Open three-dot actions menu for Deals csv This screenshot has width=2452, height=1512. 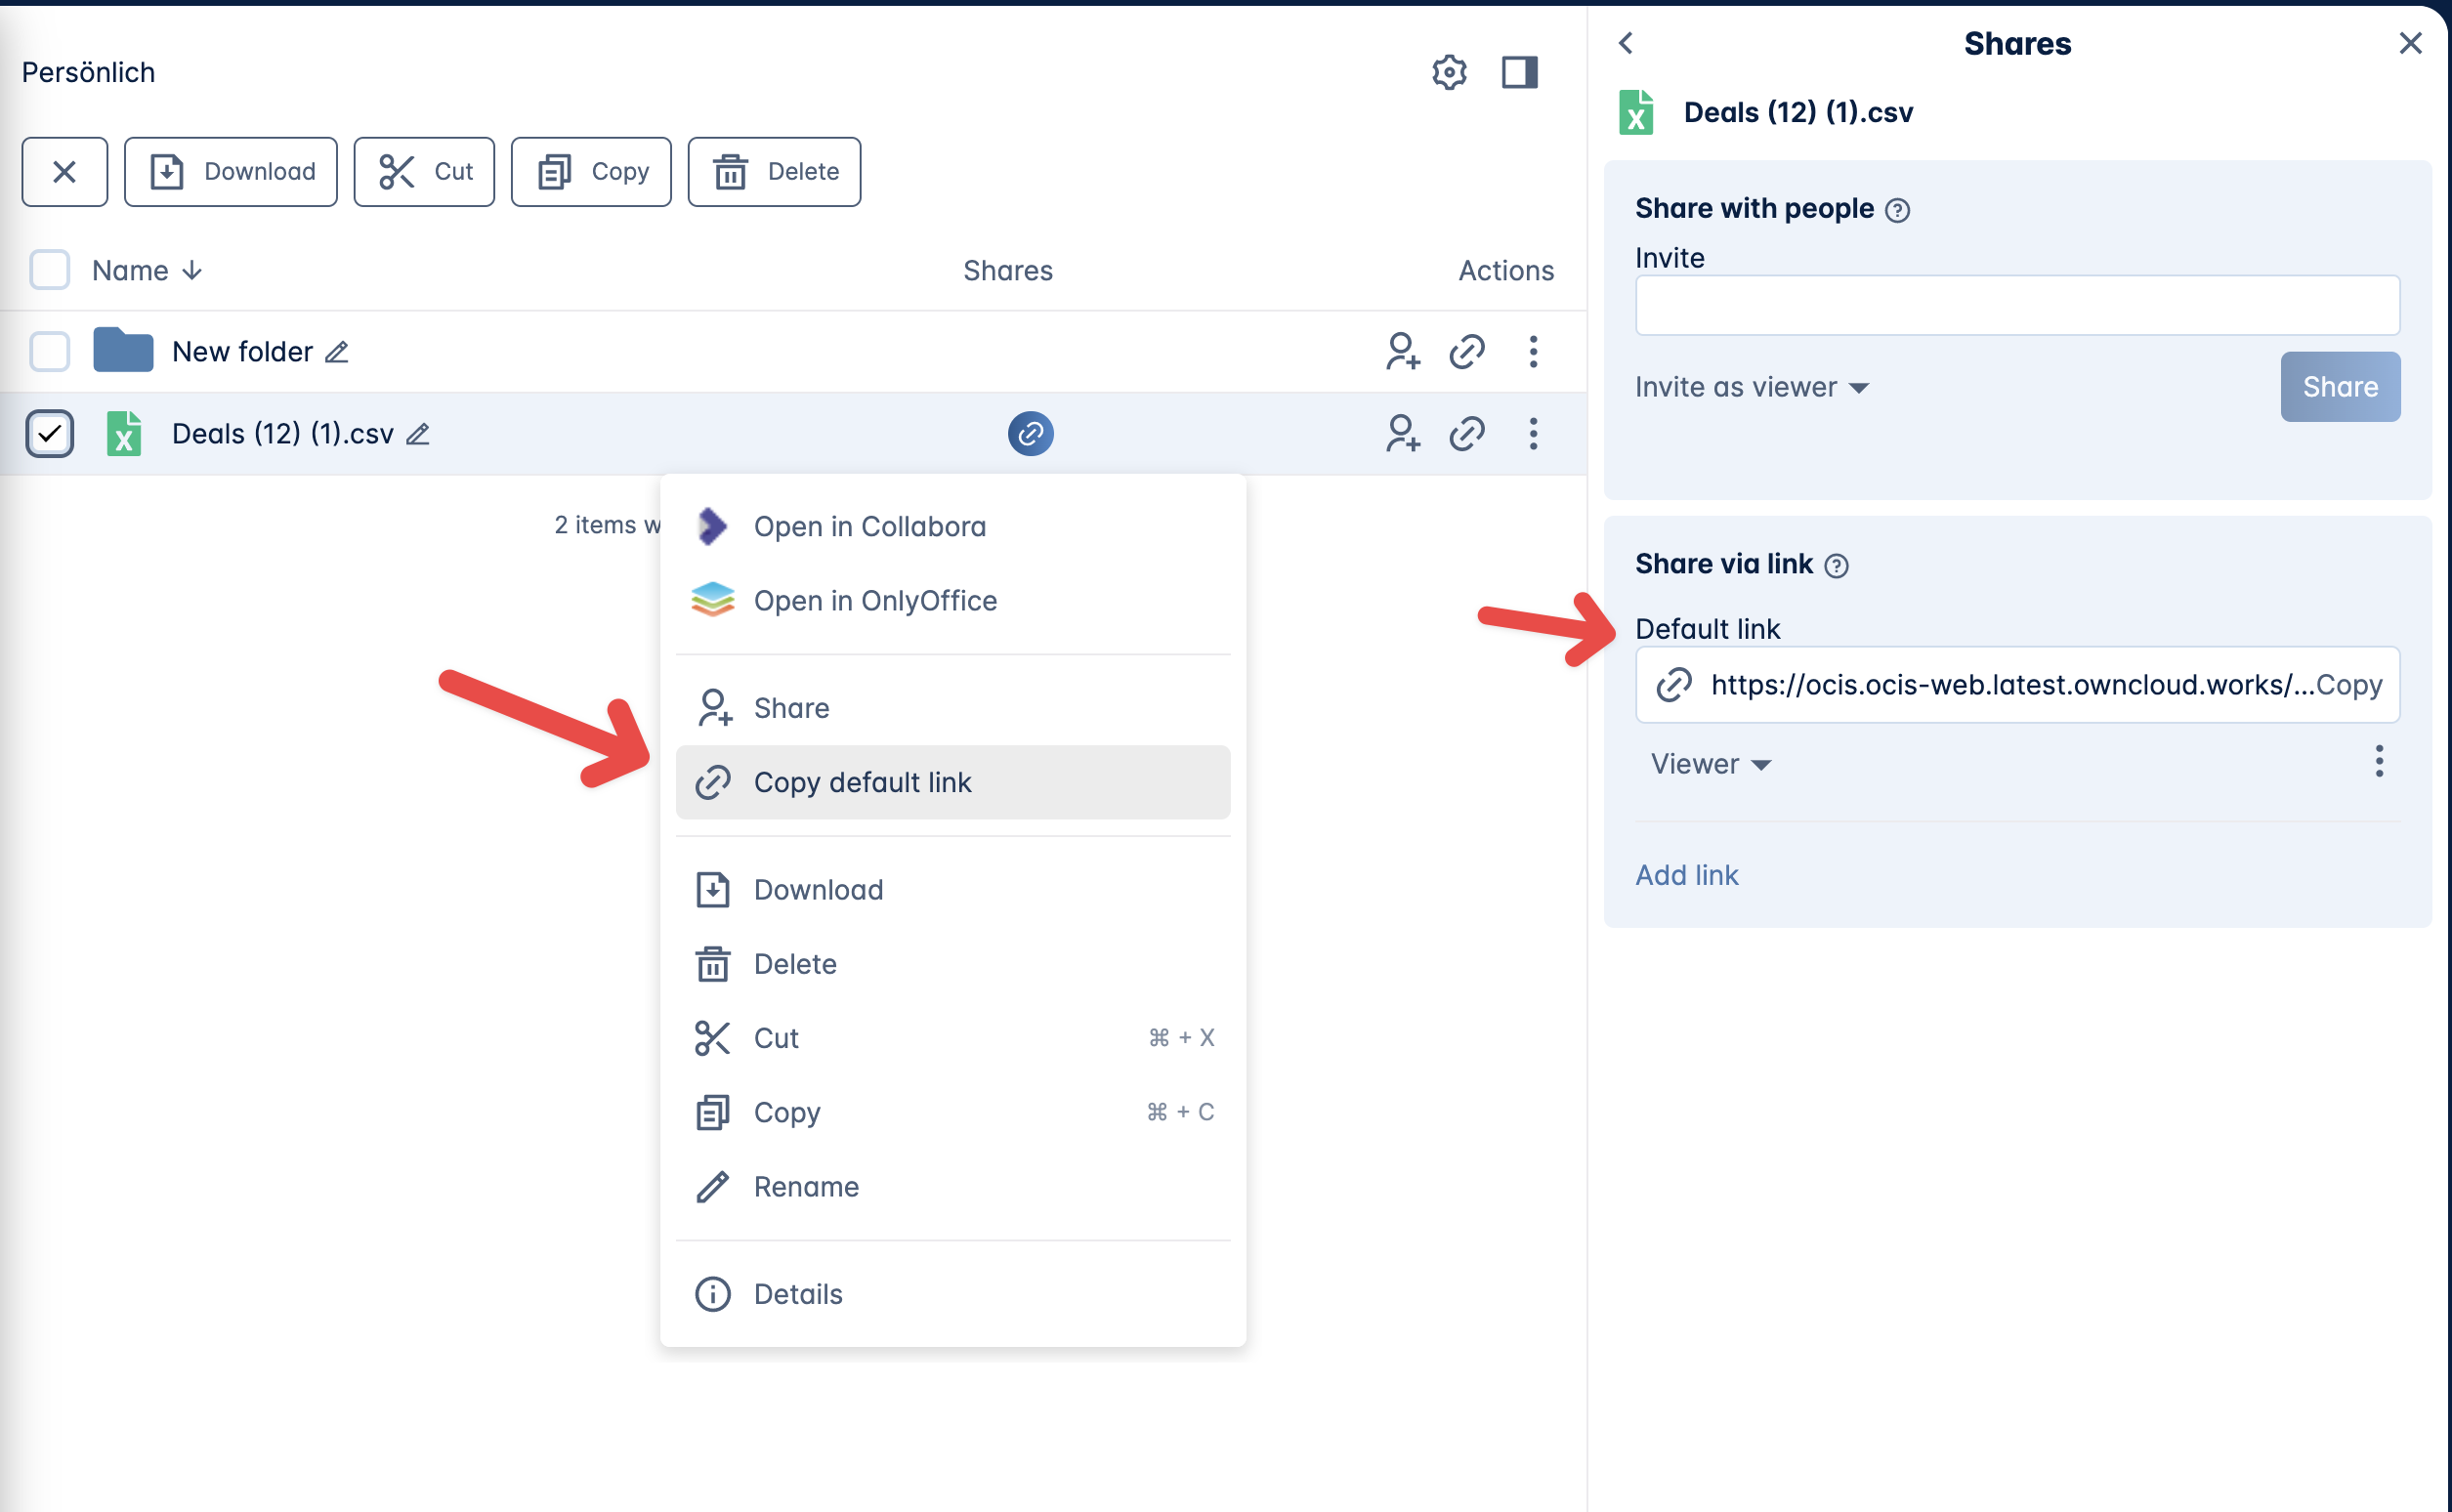[x=1533, y=433]
